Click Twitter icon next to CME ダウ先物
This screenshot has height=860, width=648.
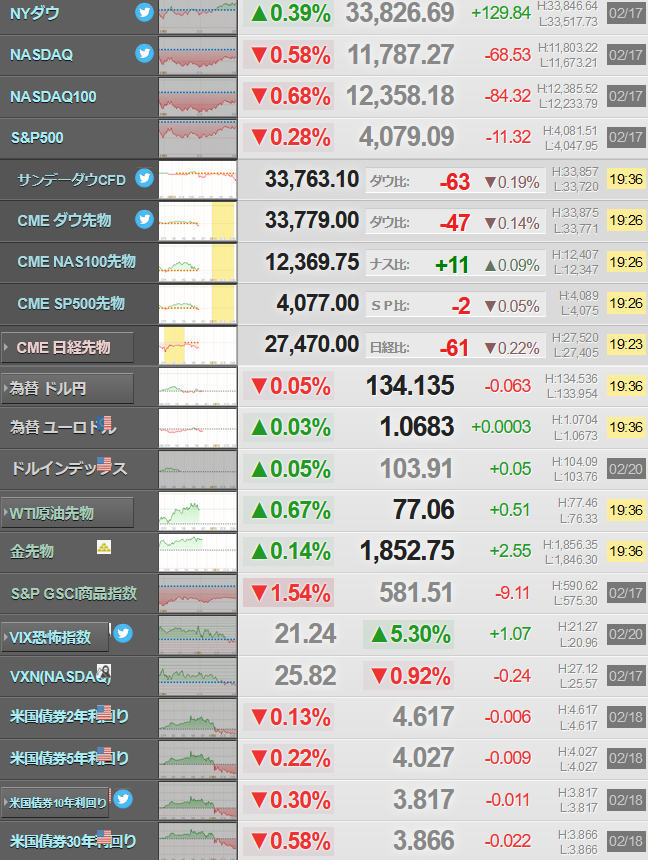pyautogui.click(x=144, y=219)
